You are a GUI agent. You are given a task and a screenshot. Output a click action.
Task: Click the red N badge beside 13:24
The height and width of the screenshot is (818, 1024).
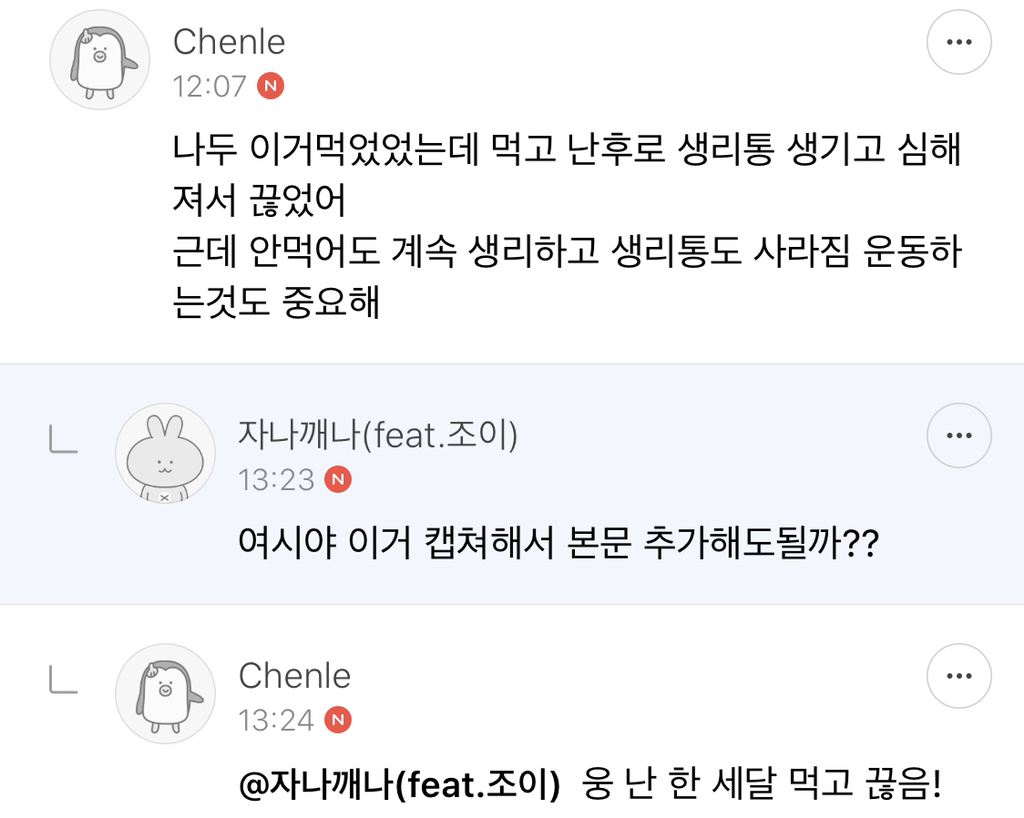pyautogui.click(x=339, y=720)
